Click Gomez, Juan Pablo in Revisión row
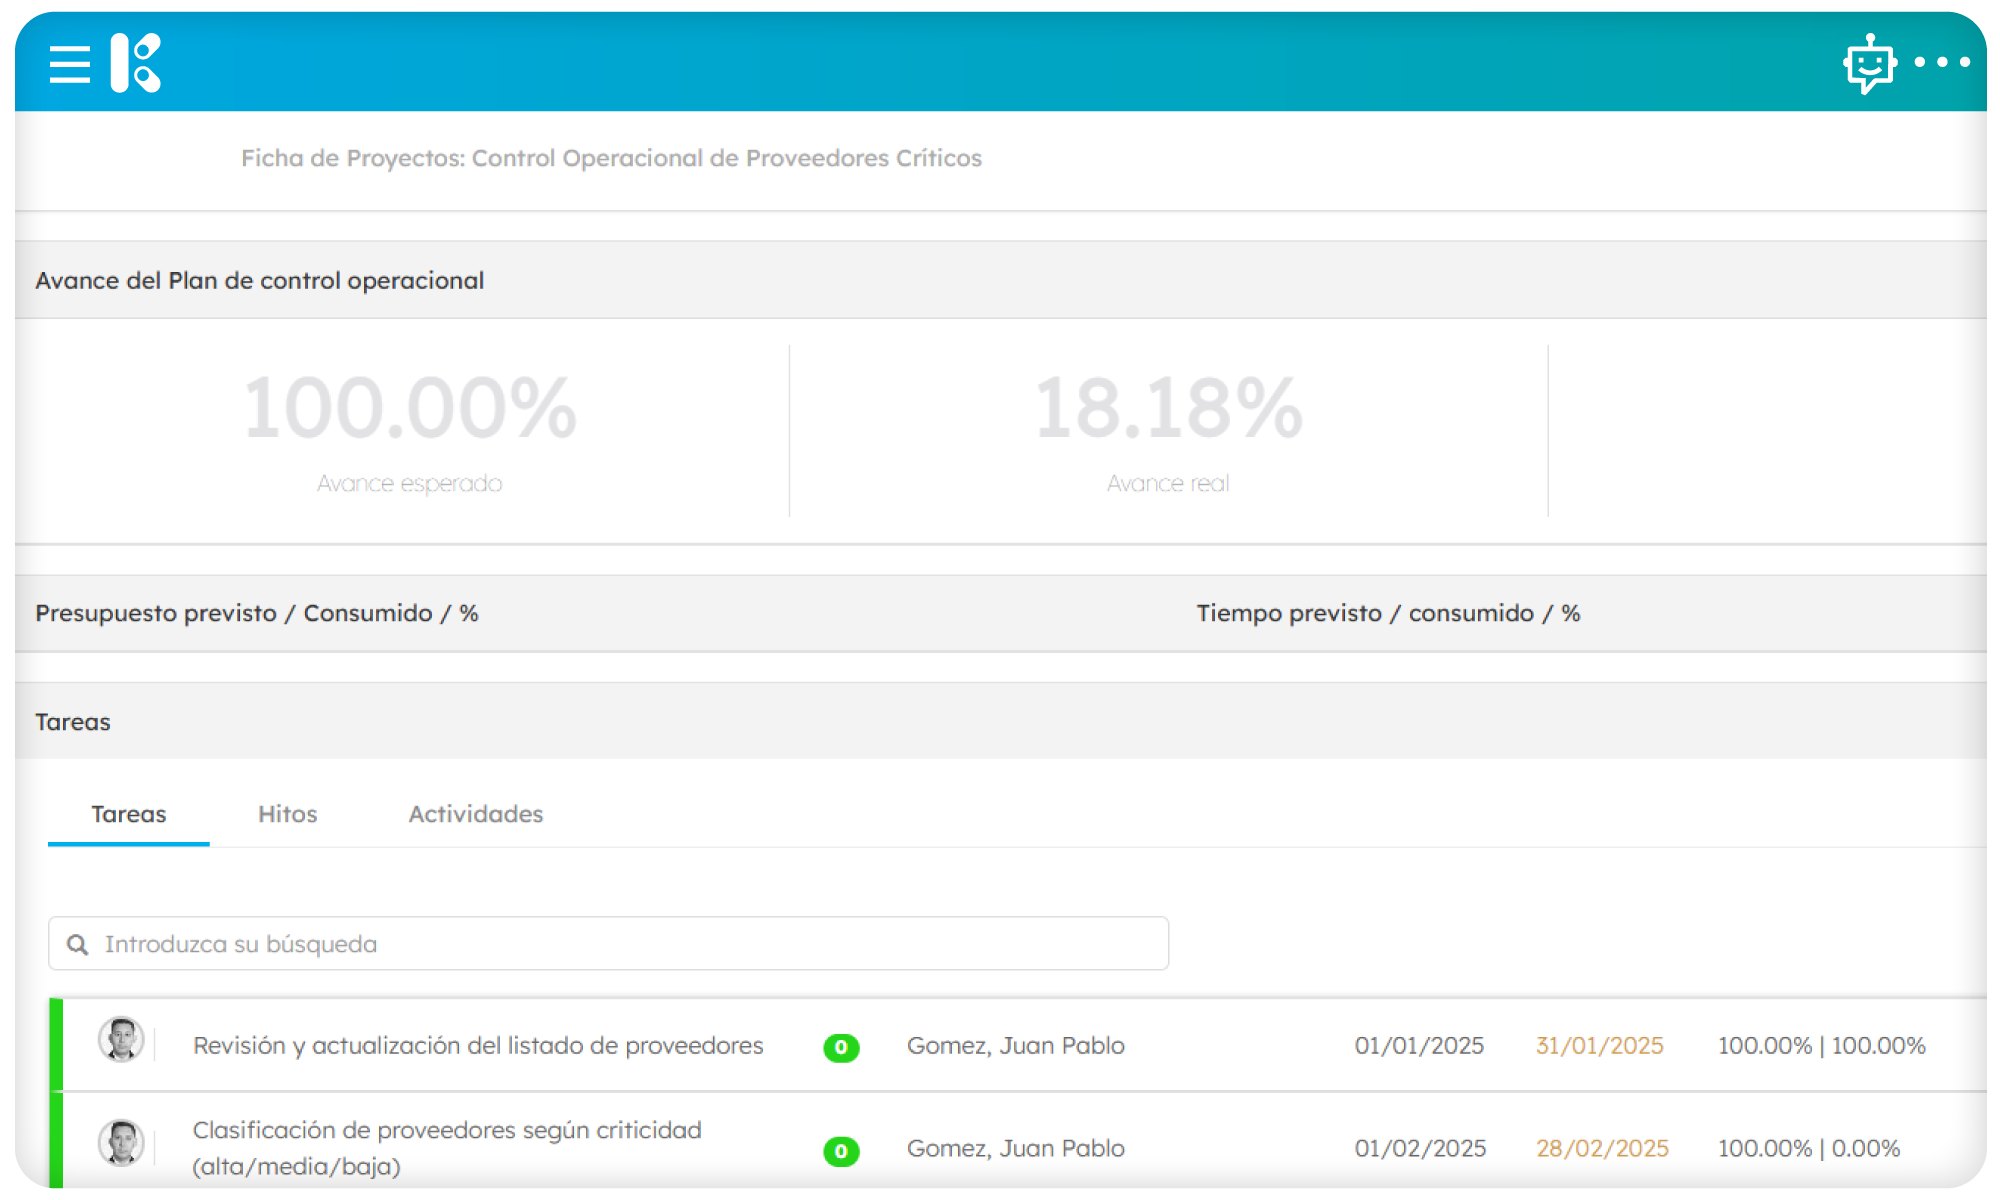The height and width of the screenshot is (1200, 2000). point(1016,1045)
